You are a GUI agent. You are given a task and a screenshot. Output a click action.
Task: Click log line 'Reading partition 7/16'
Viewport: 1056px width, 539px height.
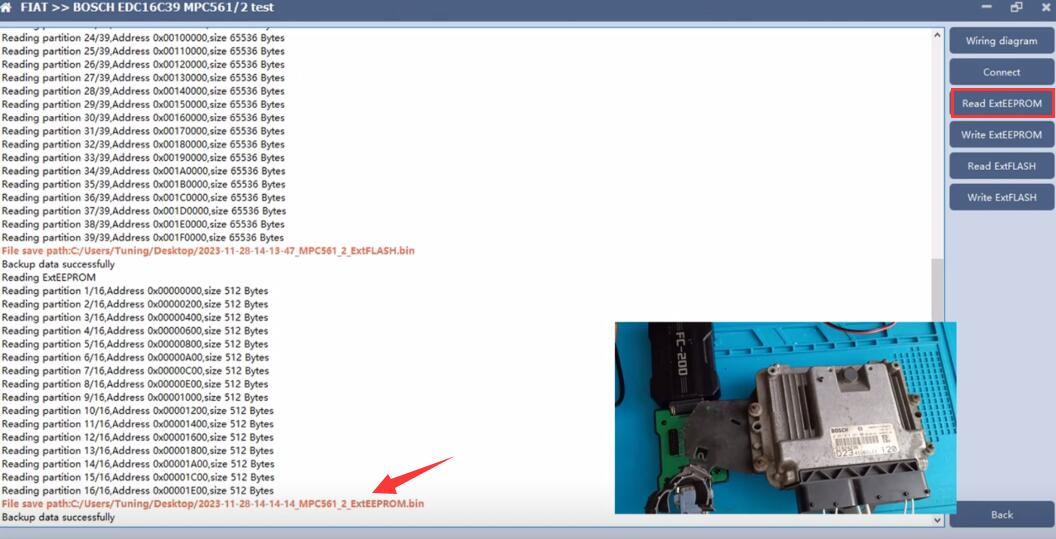135,371
